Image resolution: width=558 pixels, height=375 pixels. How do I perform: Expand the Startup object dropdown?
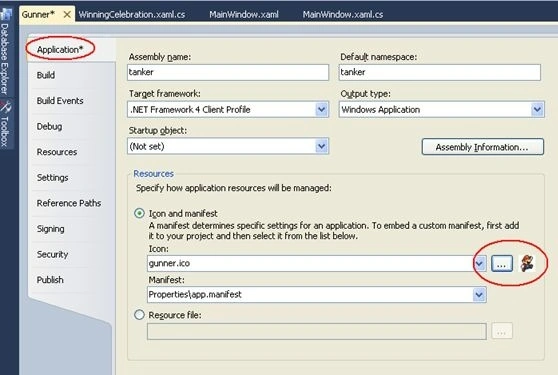[x=321, y=146]
